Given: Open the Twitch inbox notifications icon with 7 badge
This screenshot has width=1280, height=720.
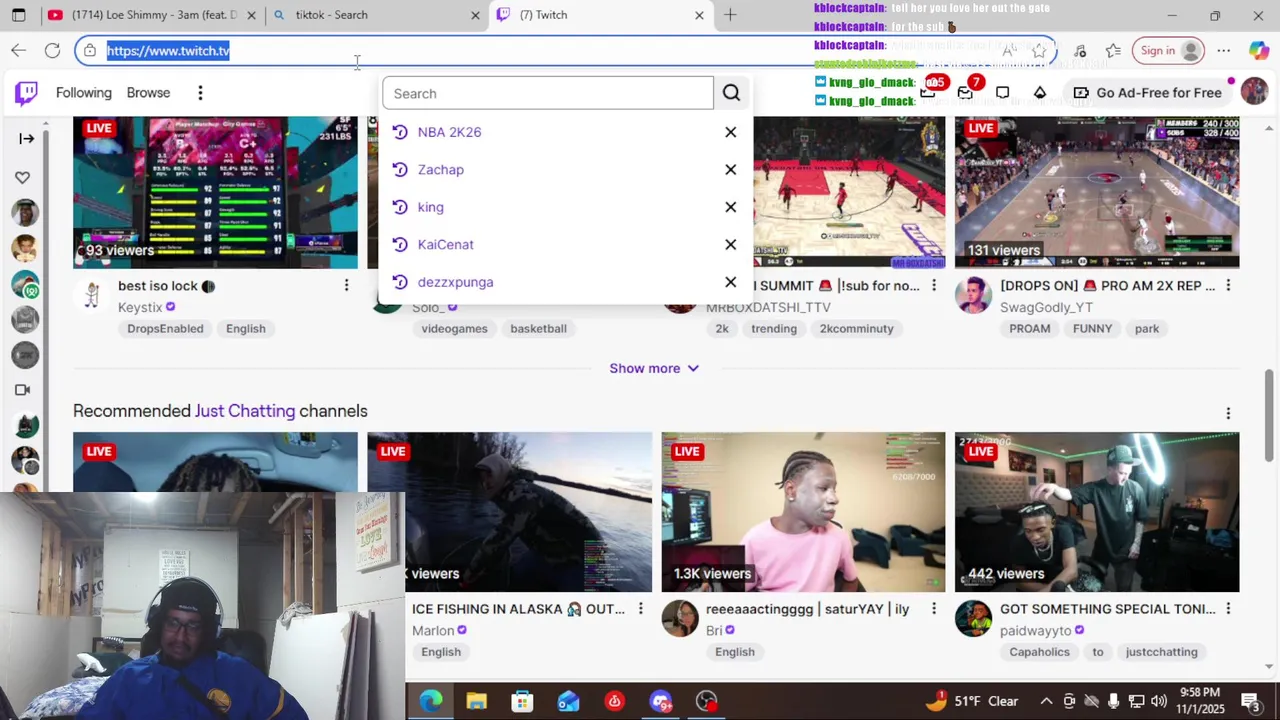Looking at the screenshot, I should [965, 93].
